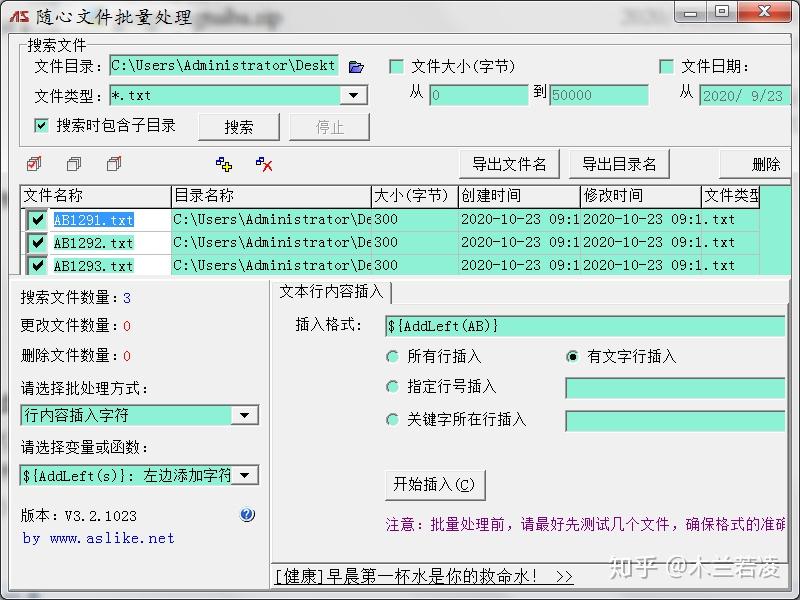Click the red X remove-files icon

[x=262, y=163]
